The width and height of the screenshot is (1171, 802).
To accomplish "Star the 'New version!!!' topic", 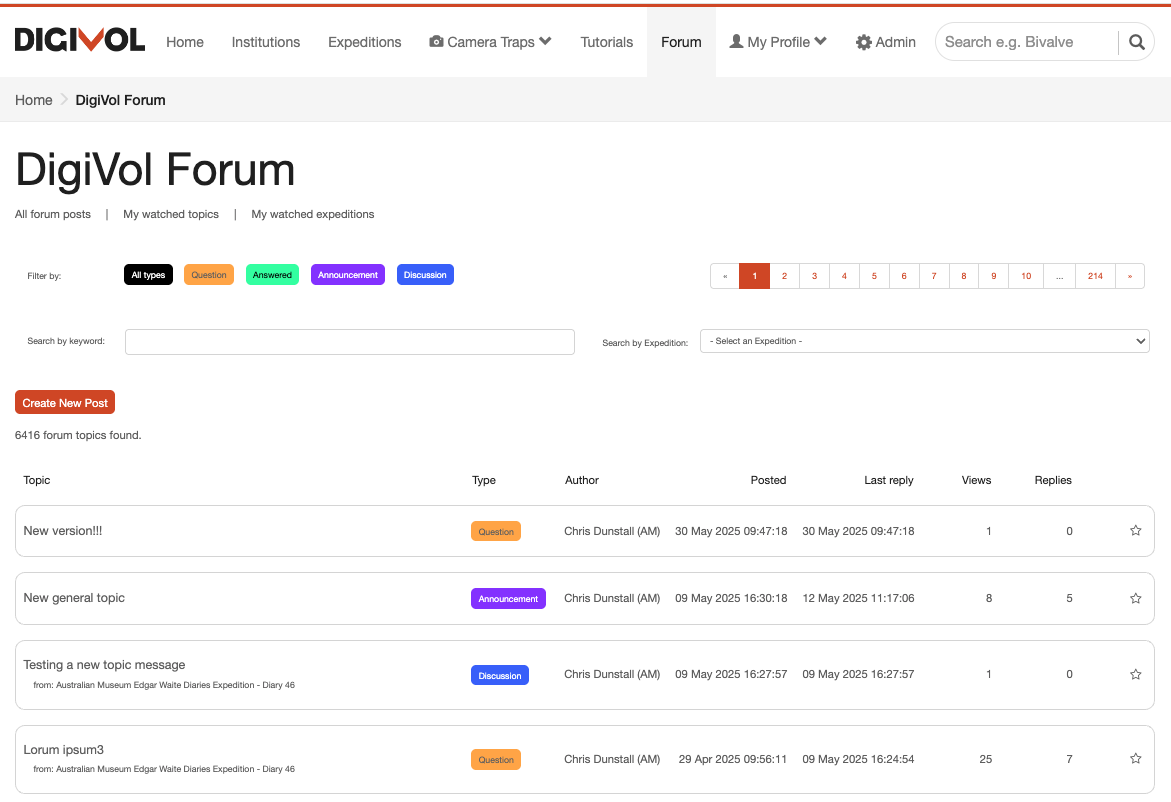I will pyautogui.click(x=1135, y=531).
